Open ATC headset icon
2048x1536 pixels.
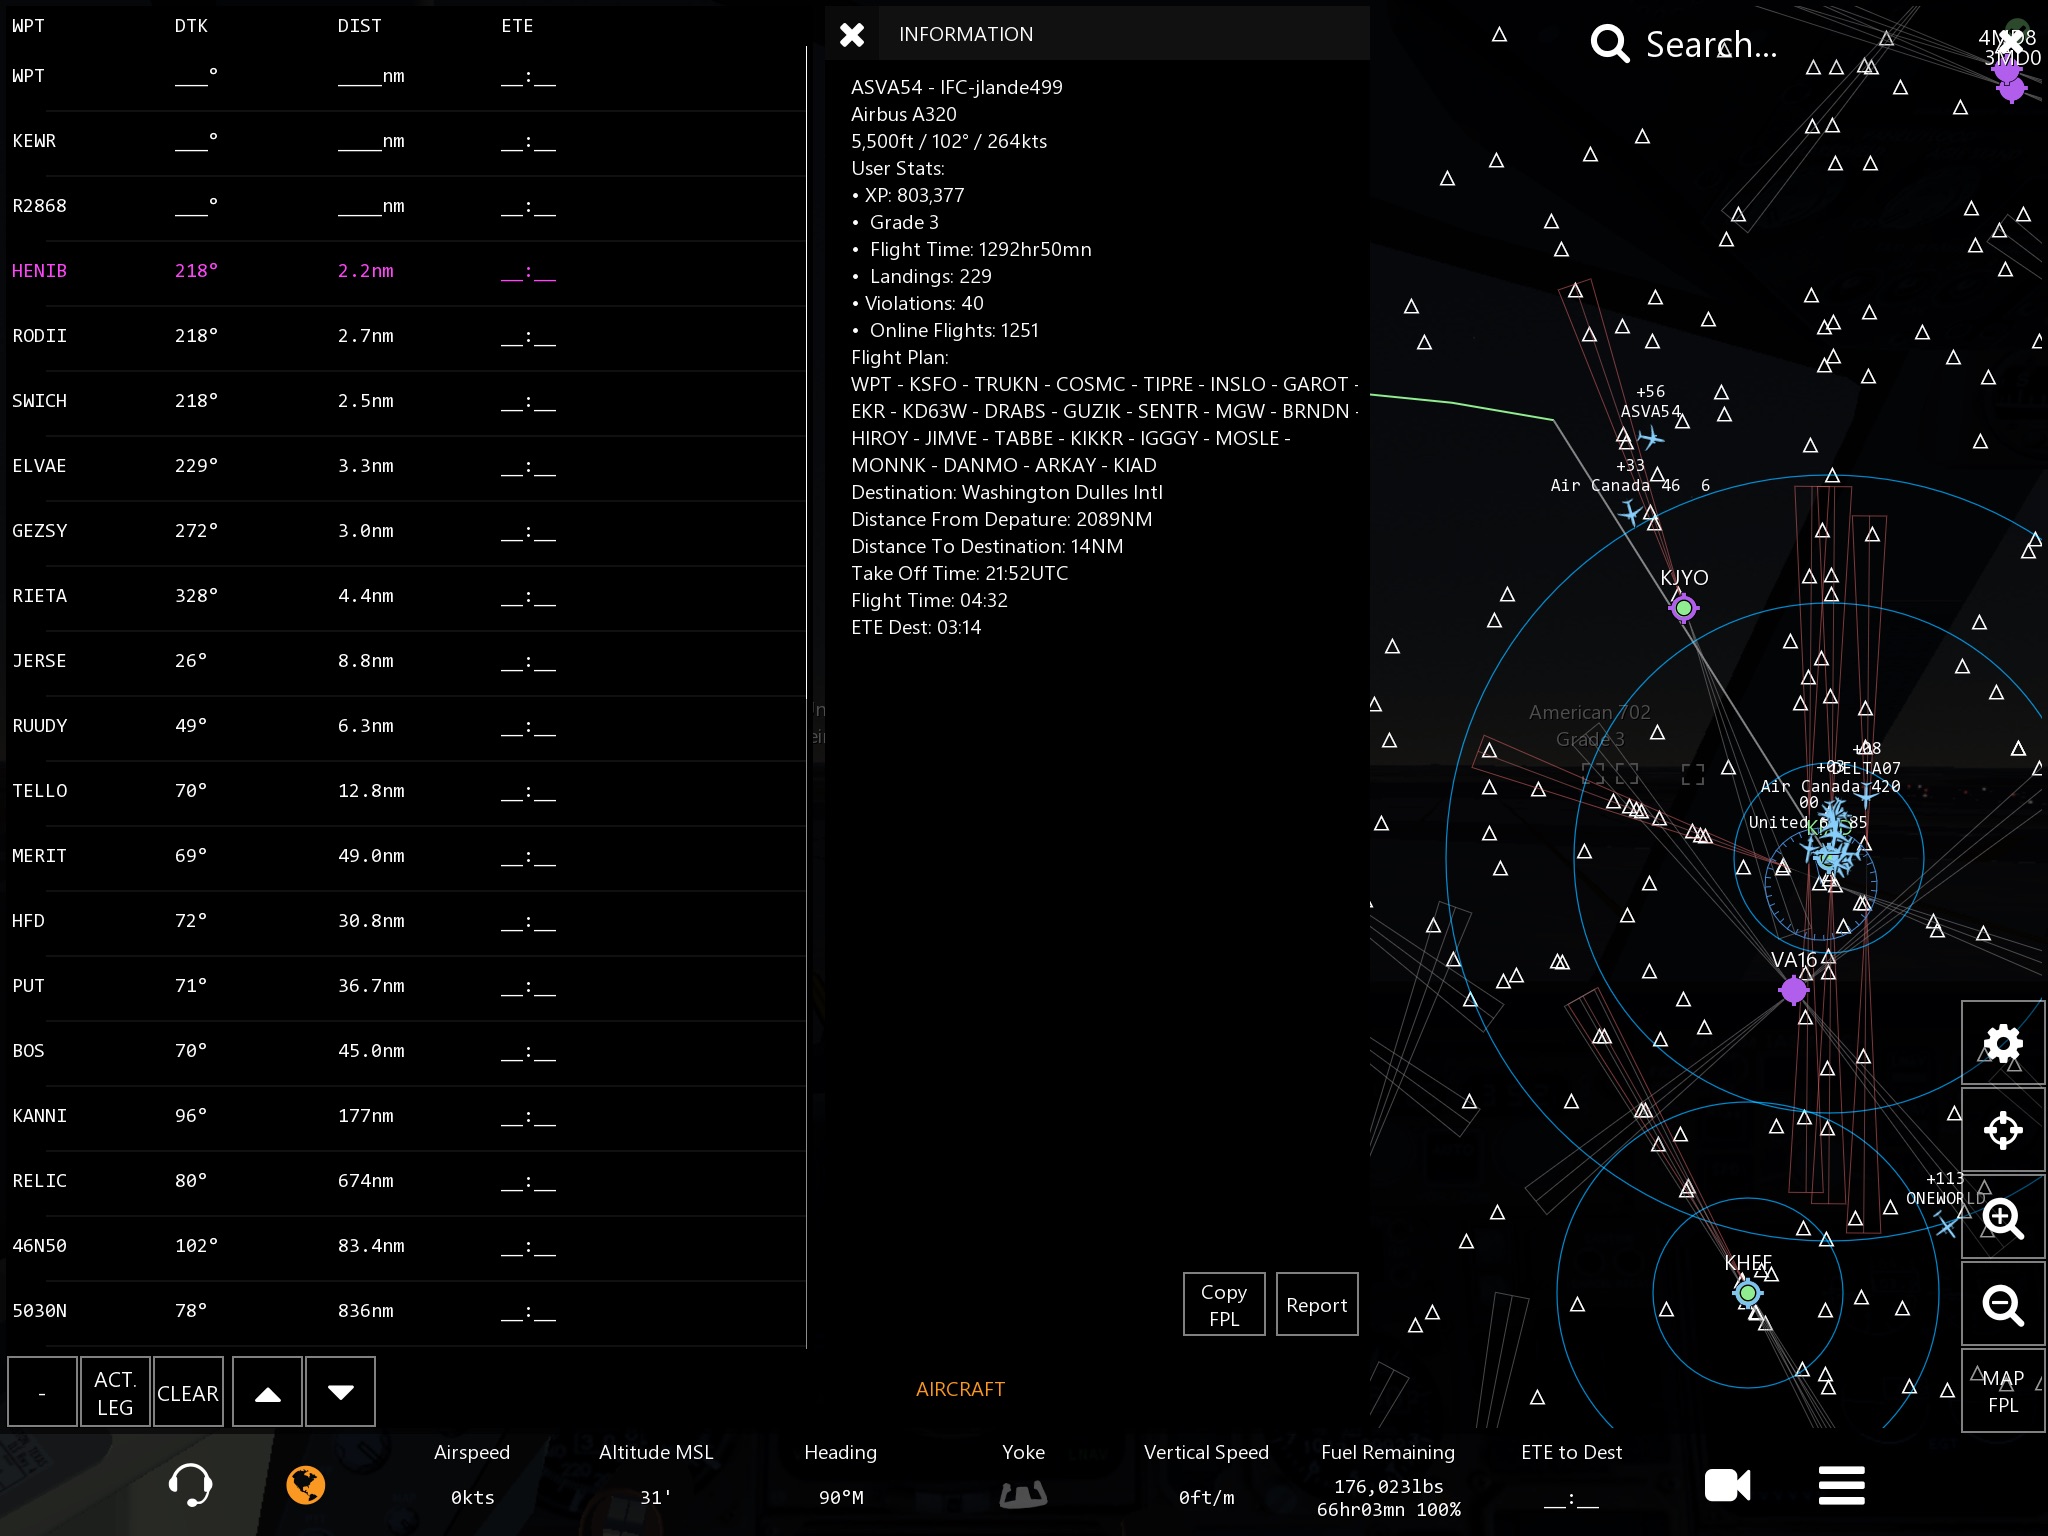pos(190,1485)
